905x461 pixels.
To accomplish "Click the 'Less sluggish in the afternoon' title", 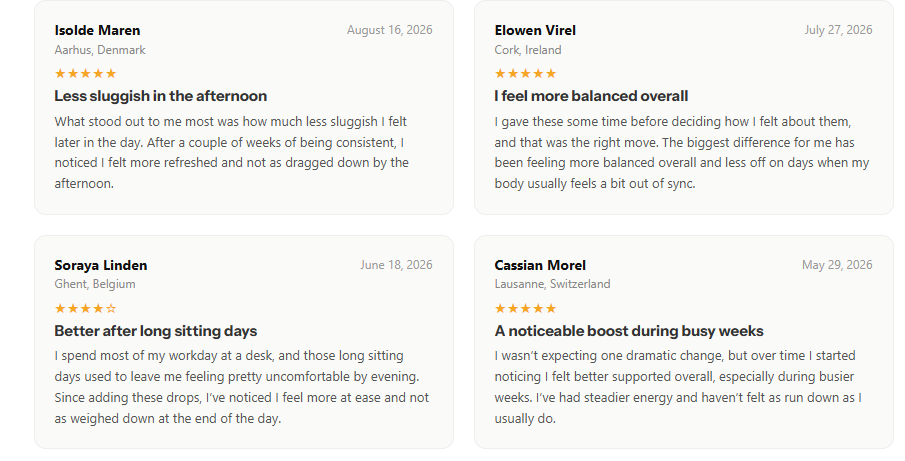I will coord(160,96).
